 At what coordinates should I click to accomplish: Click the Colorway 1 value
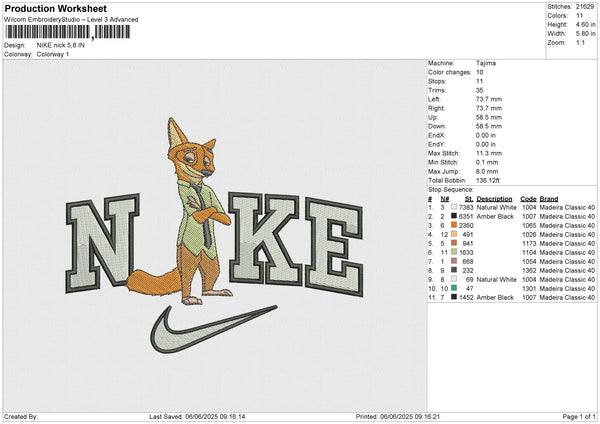click(x=53, y=54)
